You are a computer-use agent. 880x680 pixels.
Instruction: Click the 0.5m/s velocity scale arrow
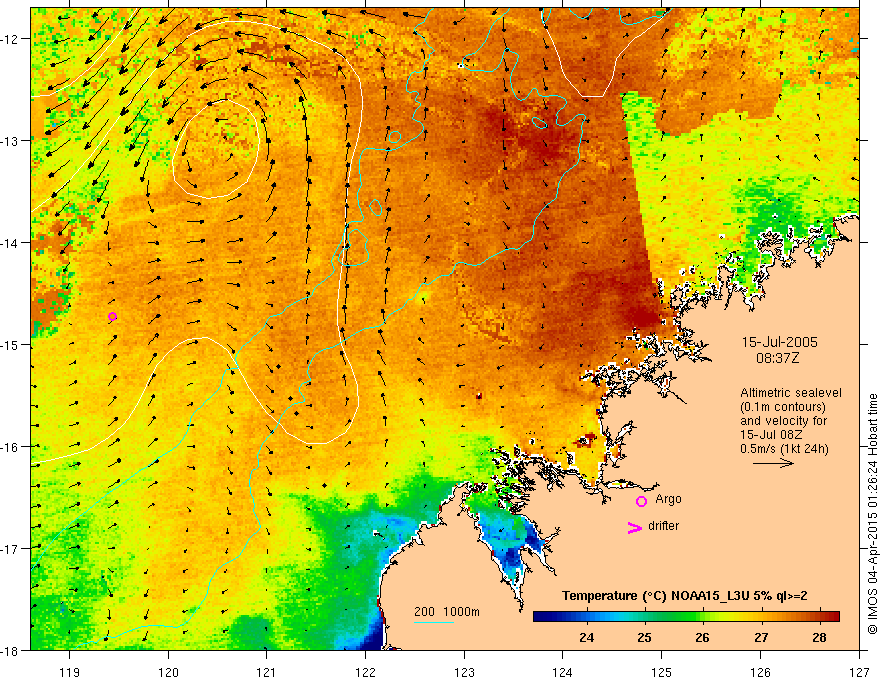[x=773, y=463]
